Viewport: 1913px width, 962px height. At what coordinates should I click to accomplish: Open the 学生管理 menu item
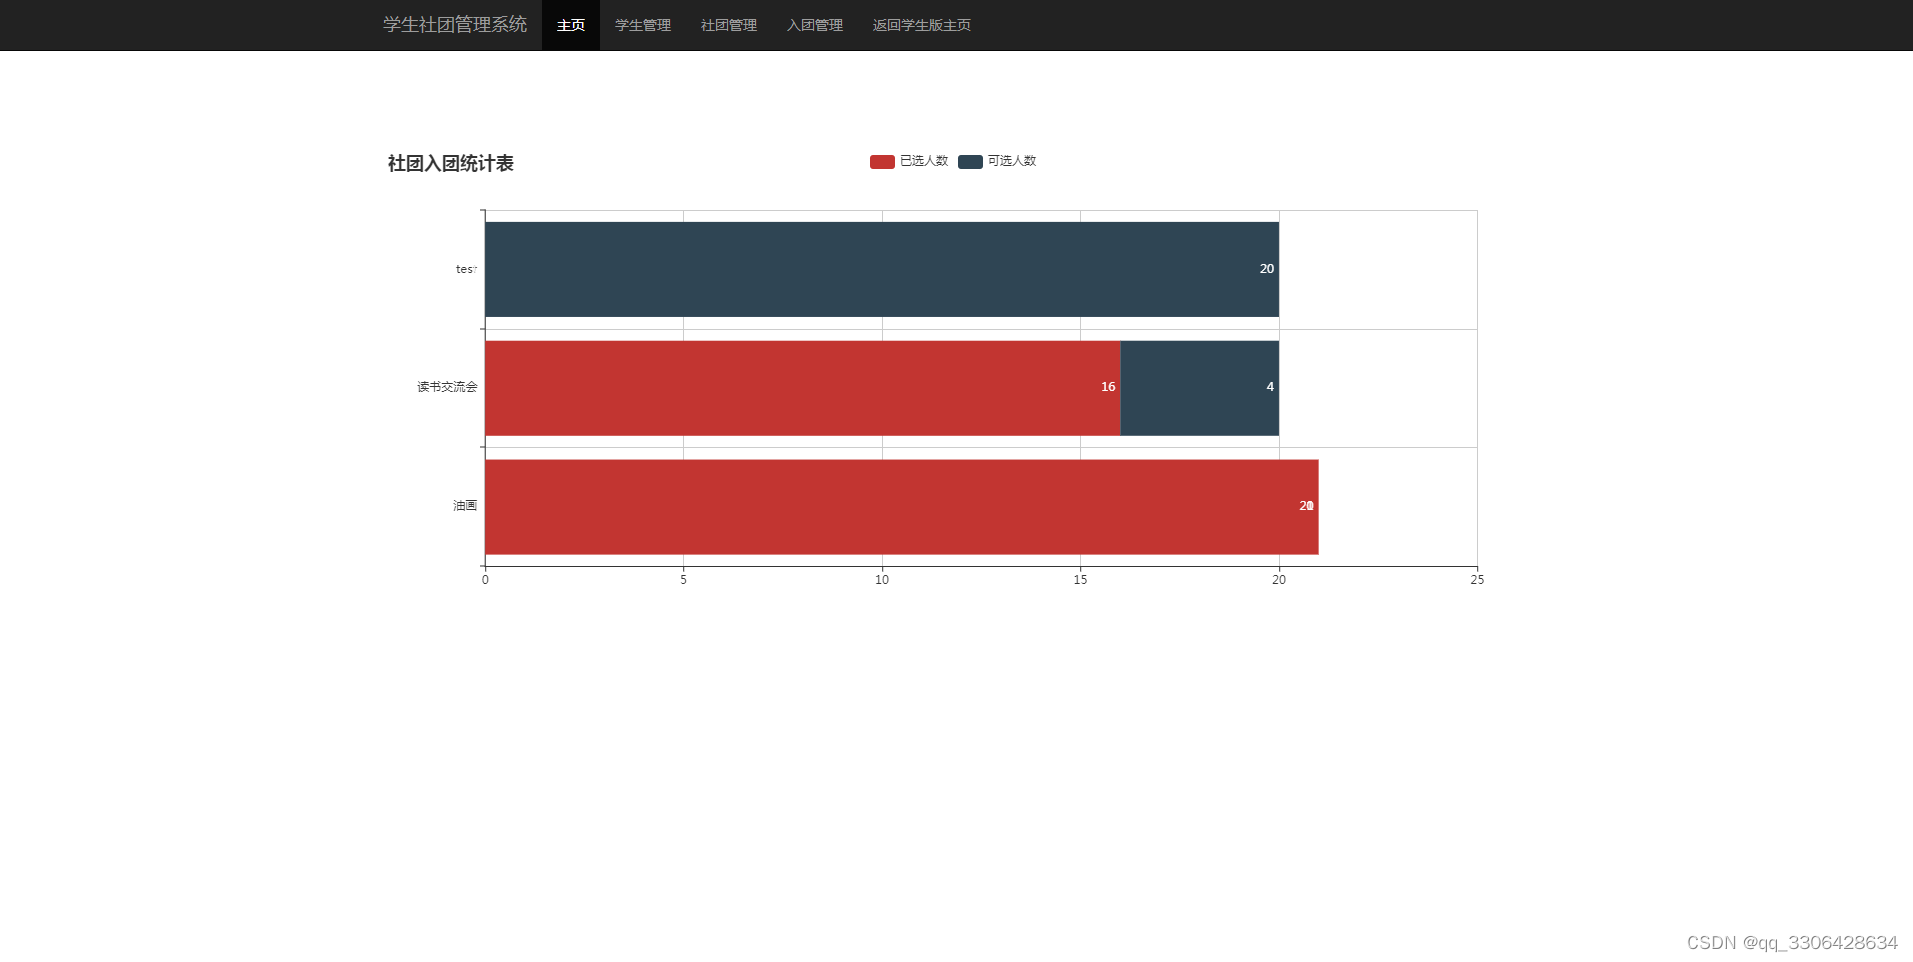pyautogui.click(x=643, y=25)
